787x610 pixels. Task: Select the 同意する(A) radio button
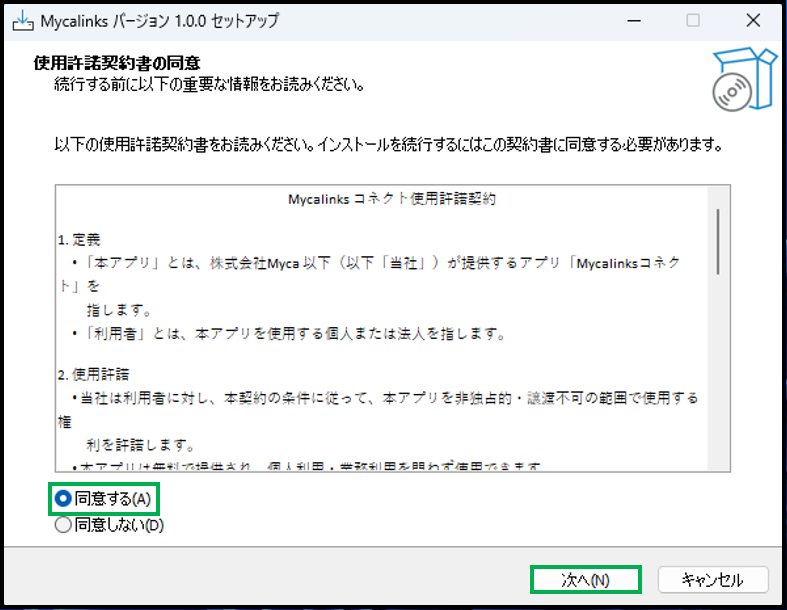point(64,498)
